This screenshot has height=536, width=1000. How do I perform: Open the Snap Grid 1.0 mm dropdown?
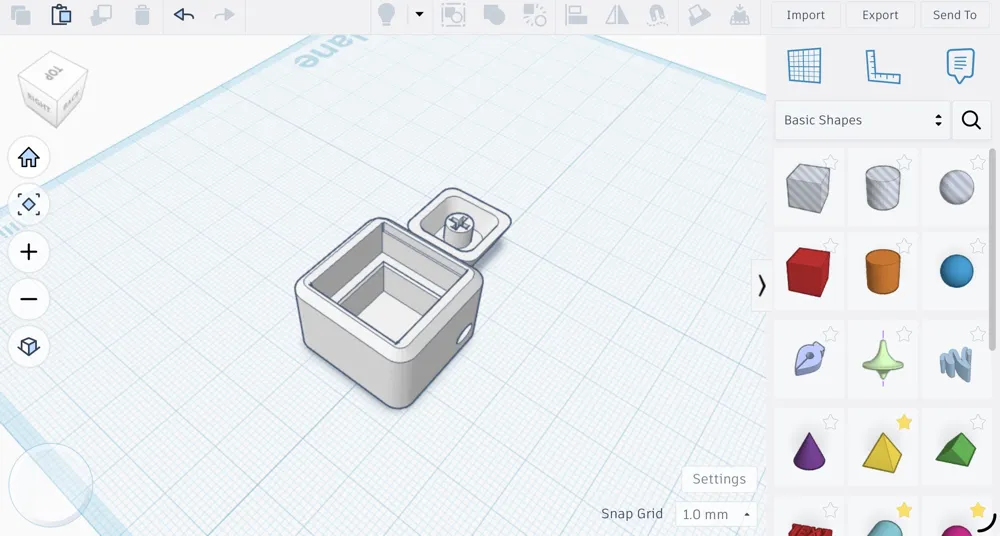tap(715, 514)
